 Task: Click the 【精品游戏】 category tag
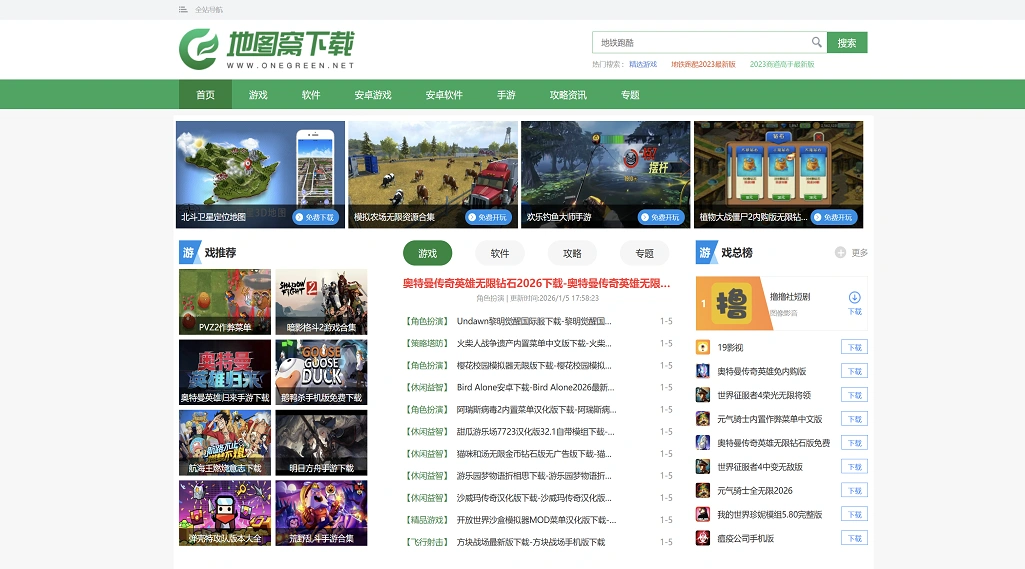pos(427,520)
